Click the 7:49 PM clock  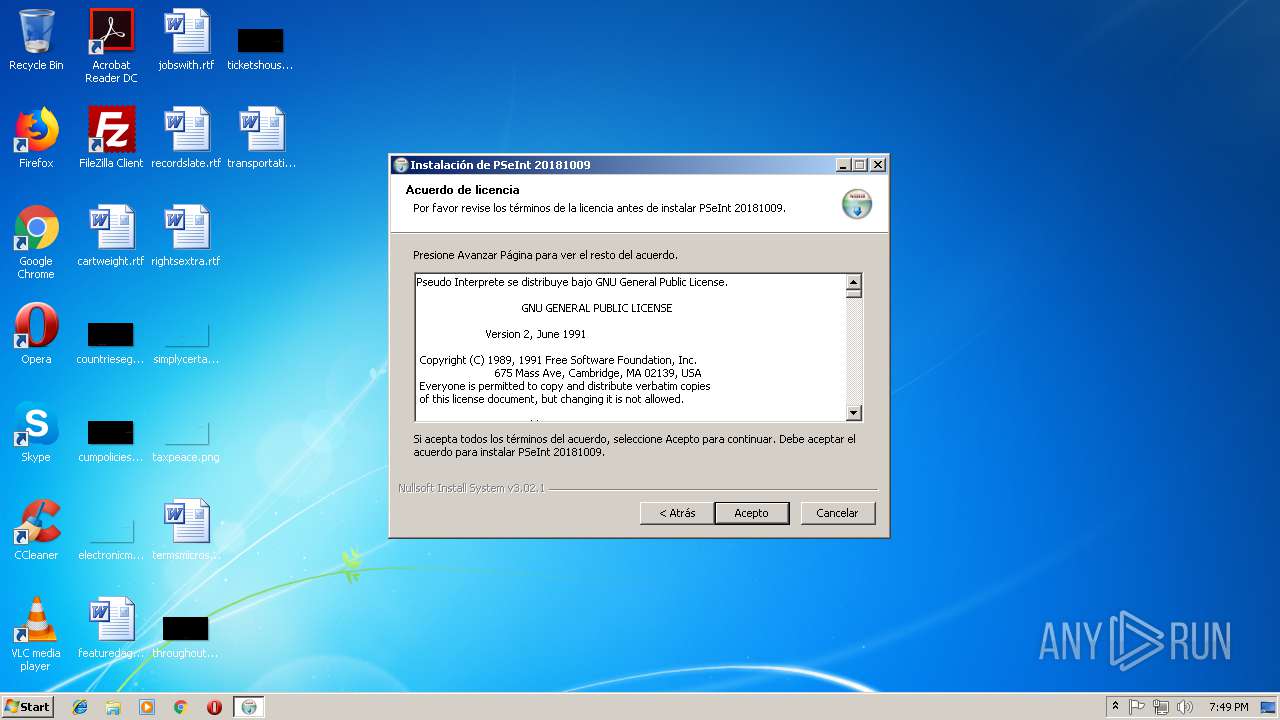coord(1228,707)
